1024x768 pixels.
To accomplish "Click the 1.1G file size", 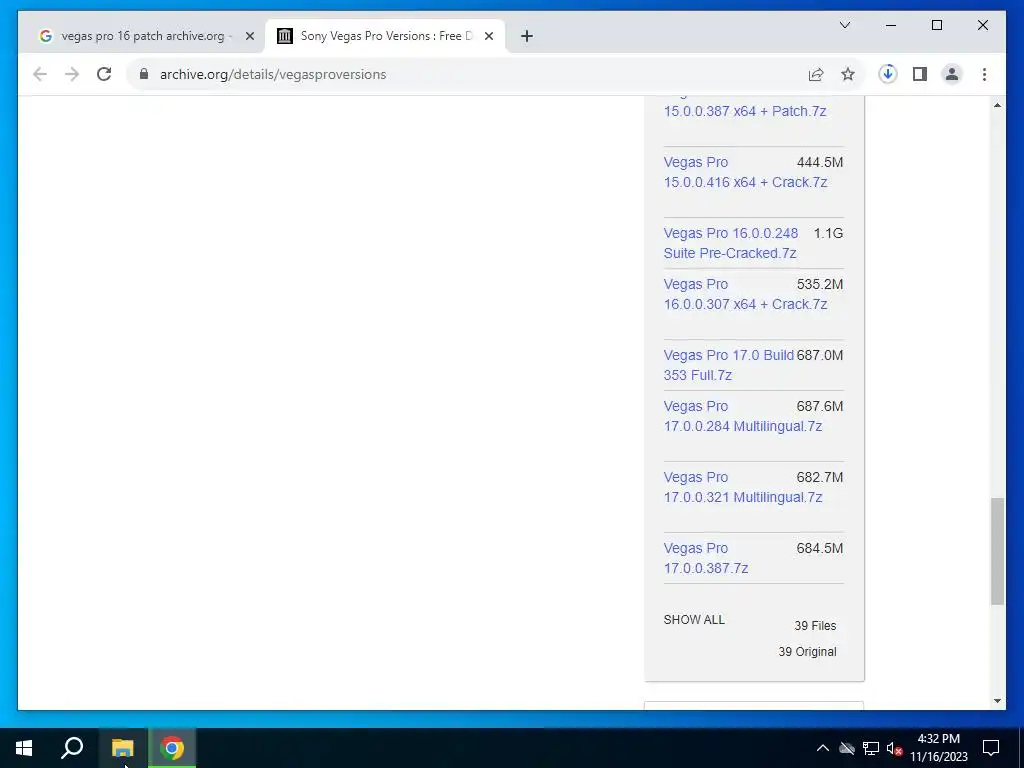I will [x=828, y=233].
